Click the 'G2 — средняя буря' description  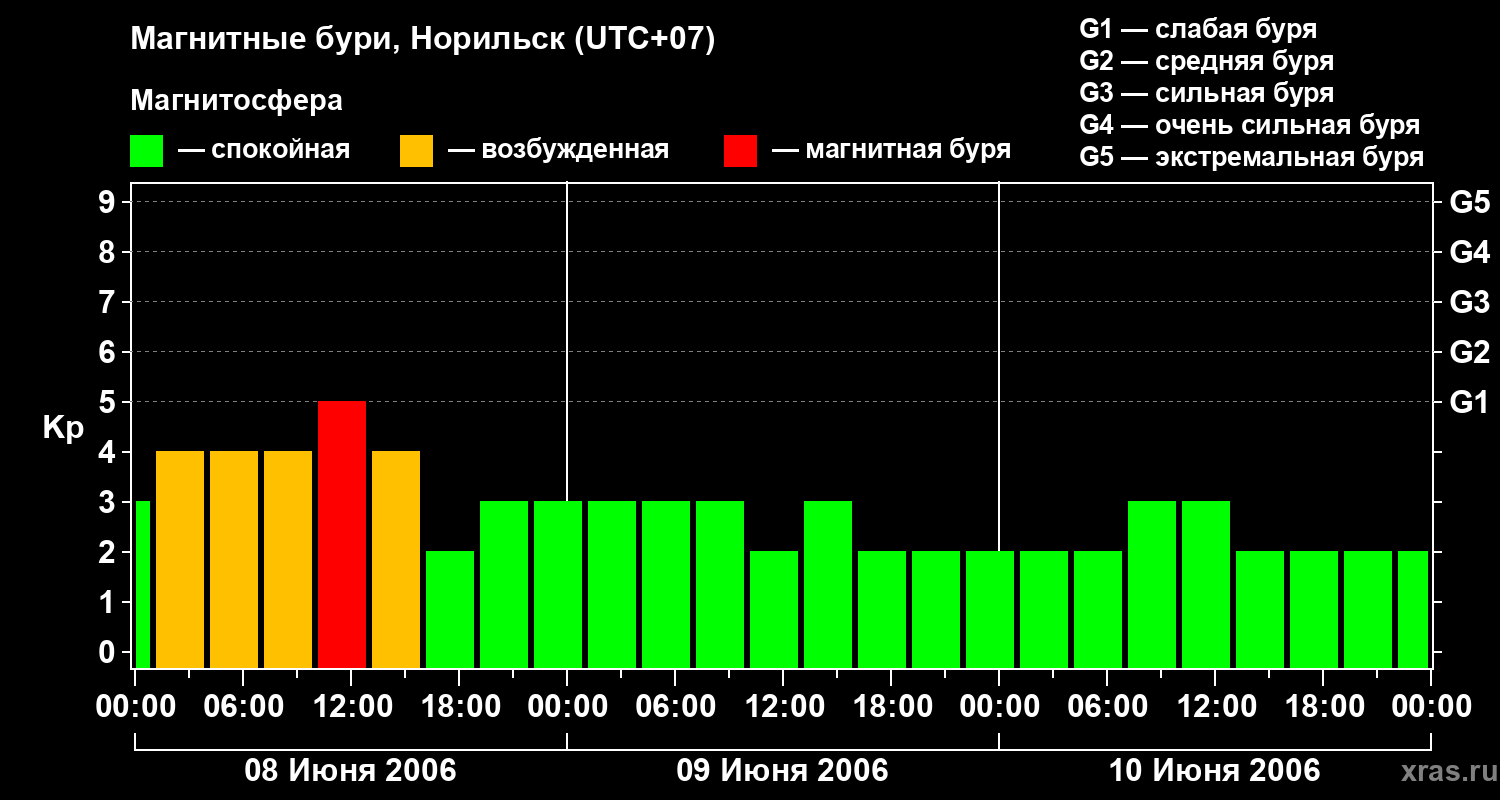point(1207,61)
